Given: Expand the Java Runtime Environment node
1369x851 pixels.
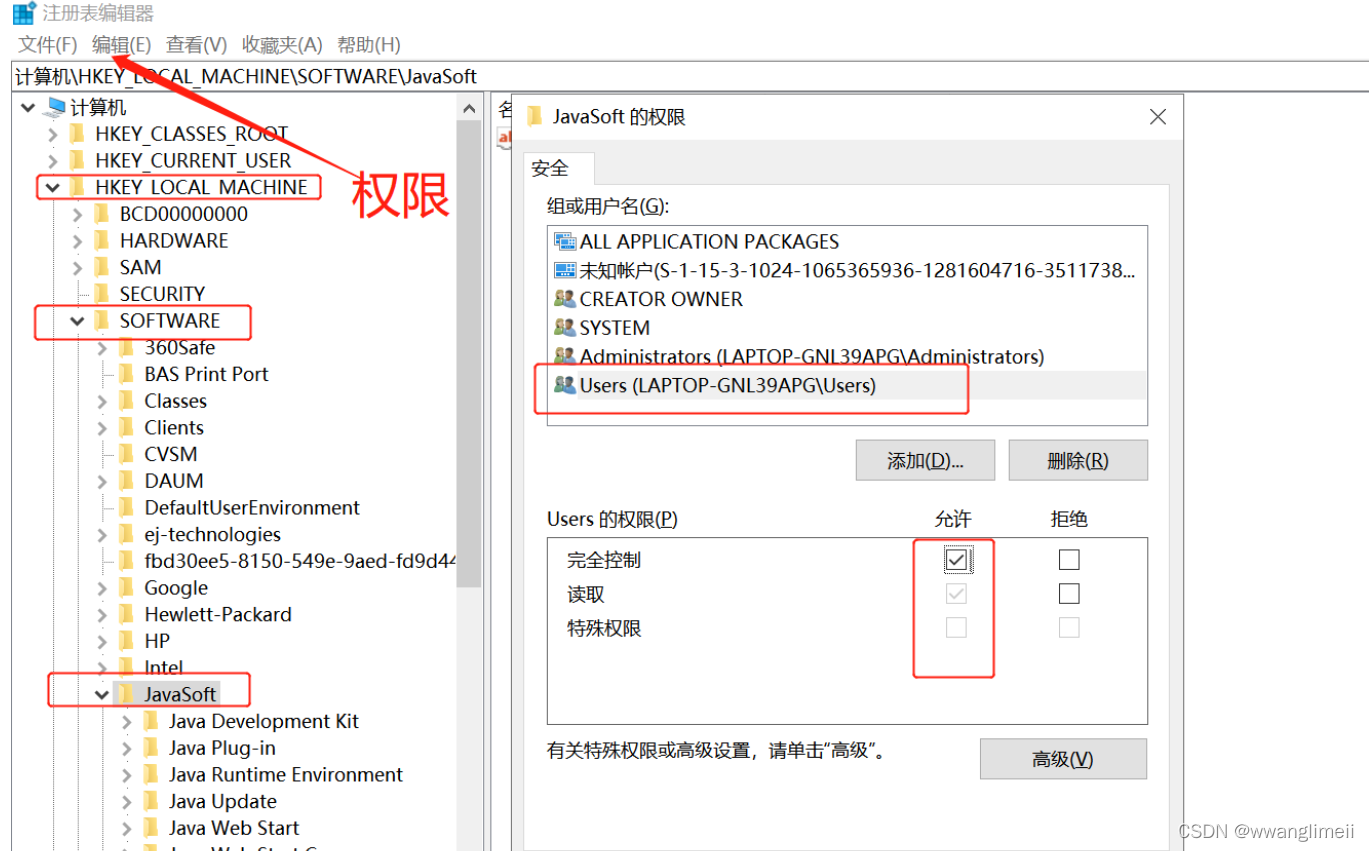Looking at the screenshot, I should tap(126, 775).
